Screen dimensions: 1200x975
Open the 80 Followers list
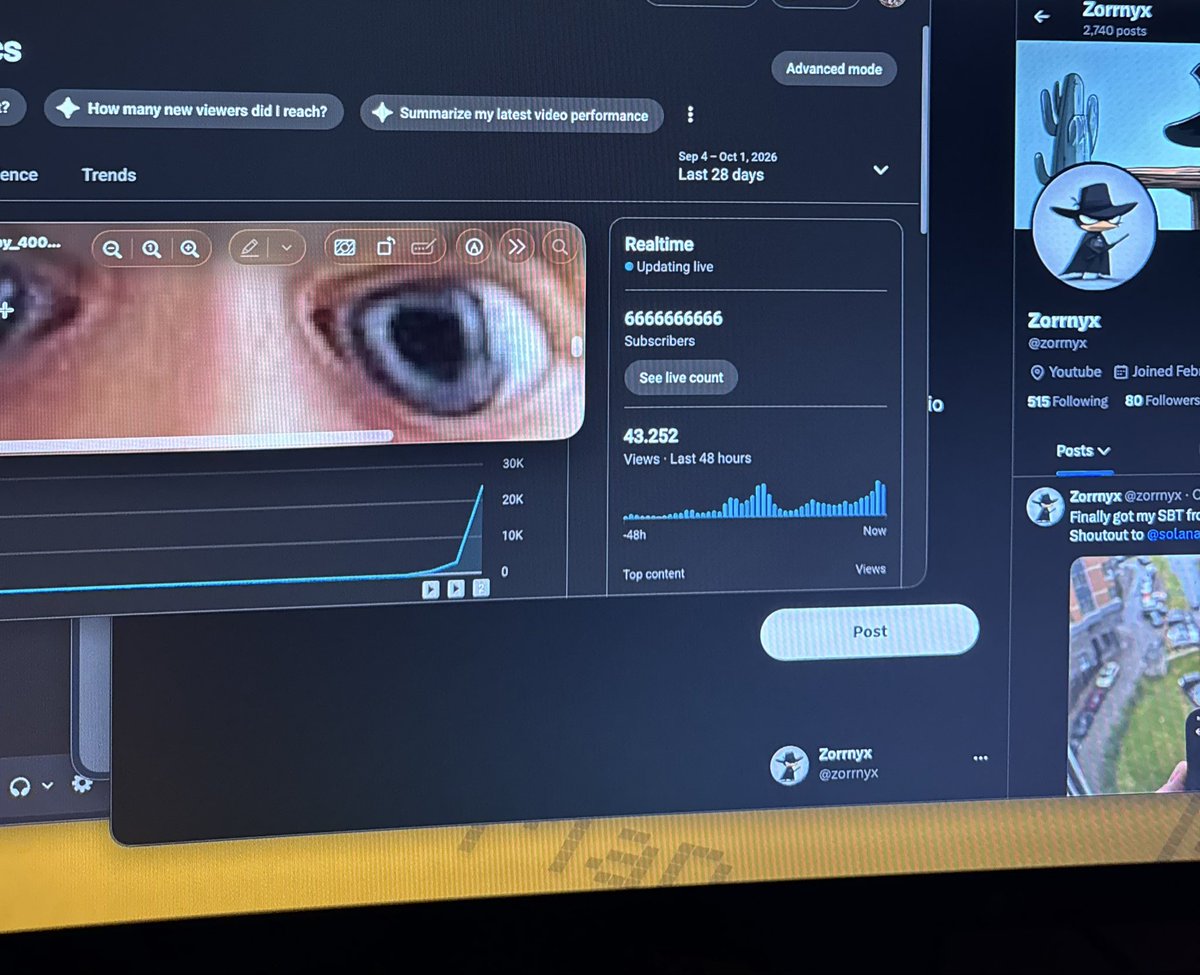1161,400
